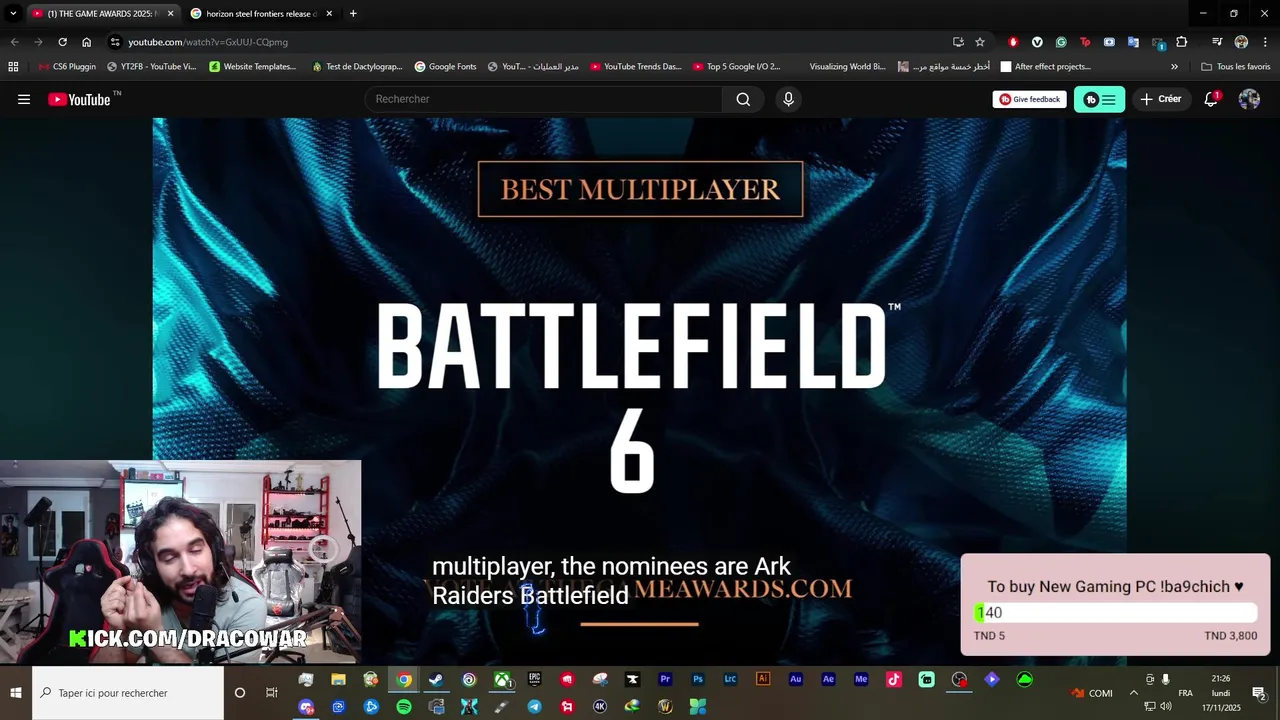
Task: Open World of Warcraft icon in the taskbar
Action: click(x=665, y=707)
